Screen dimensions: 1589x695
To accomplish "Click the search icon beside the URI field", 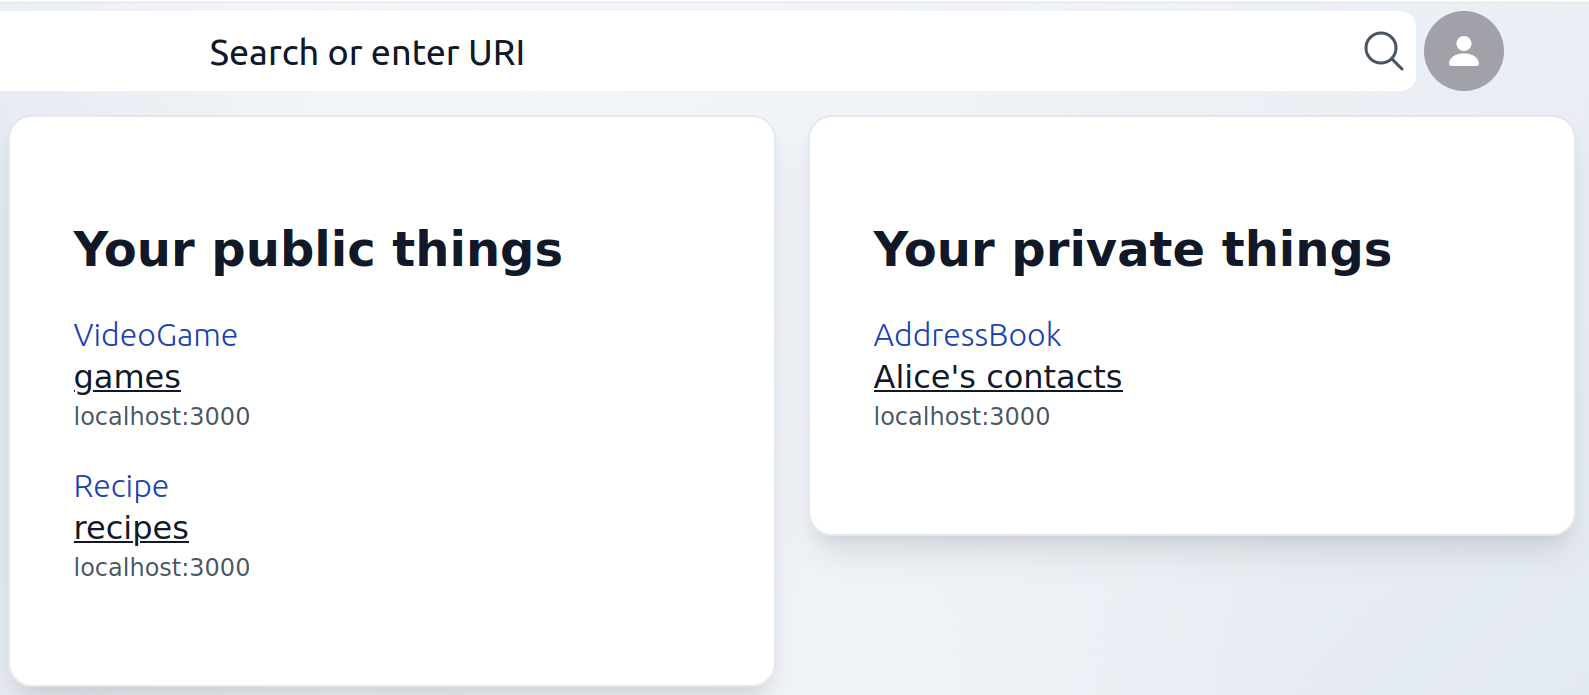I will (x=1383, y=51).
